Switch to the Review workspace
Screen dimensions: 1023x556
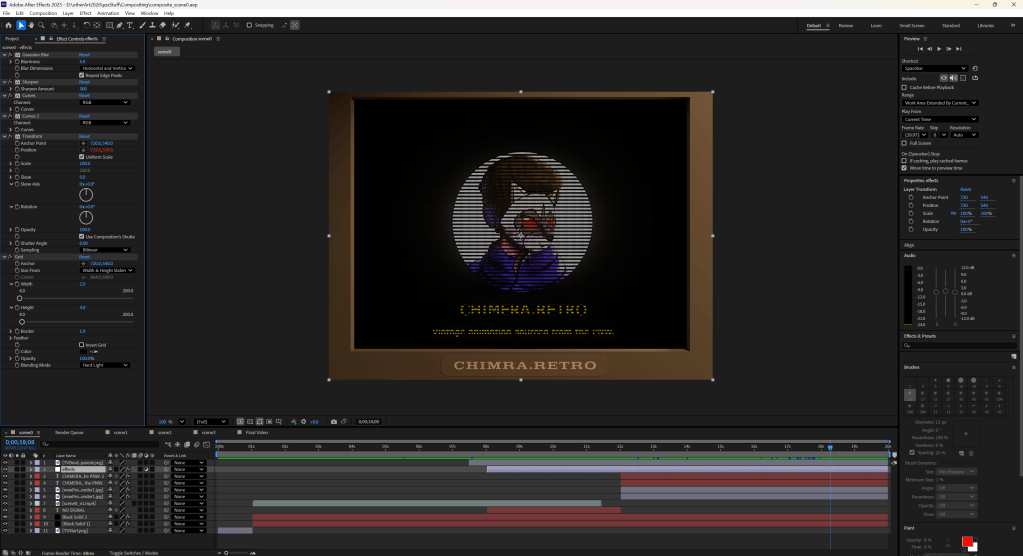click(x=846, y=25)
